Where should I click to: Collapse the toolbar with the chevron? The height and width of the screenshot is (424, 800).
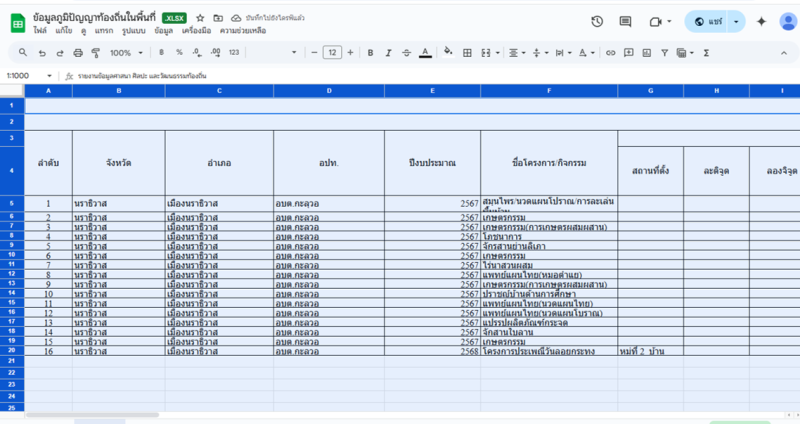784,53
